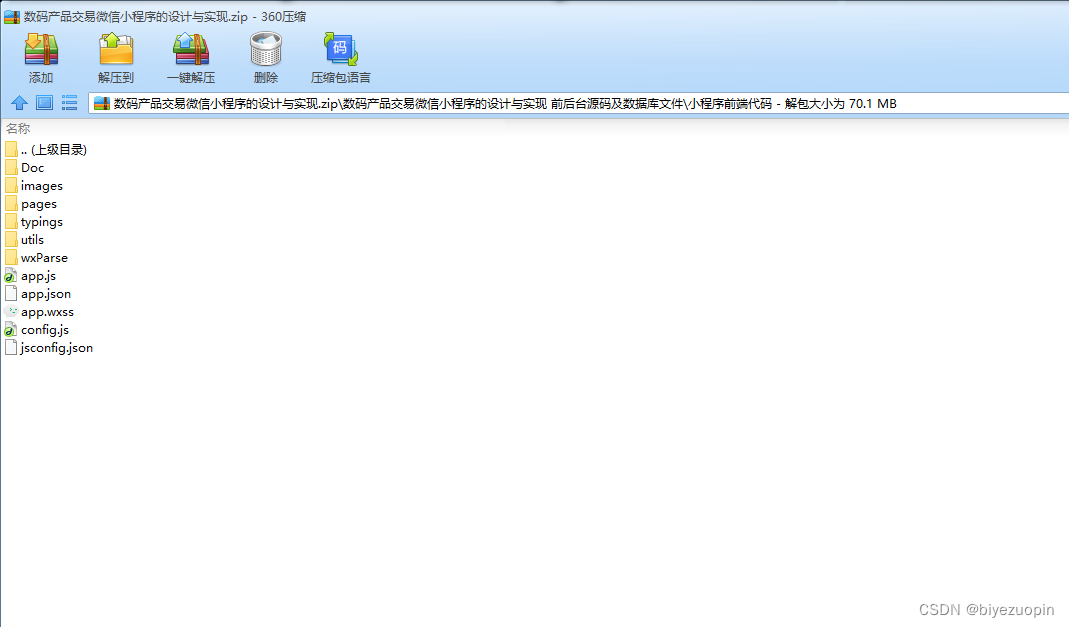Click the 一键解压 one-click extract icon
The image size is (1069, 627).
[191, 49]
